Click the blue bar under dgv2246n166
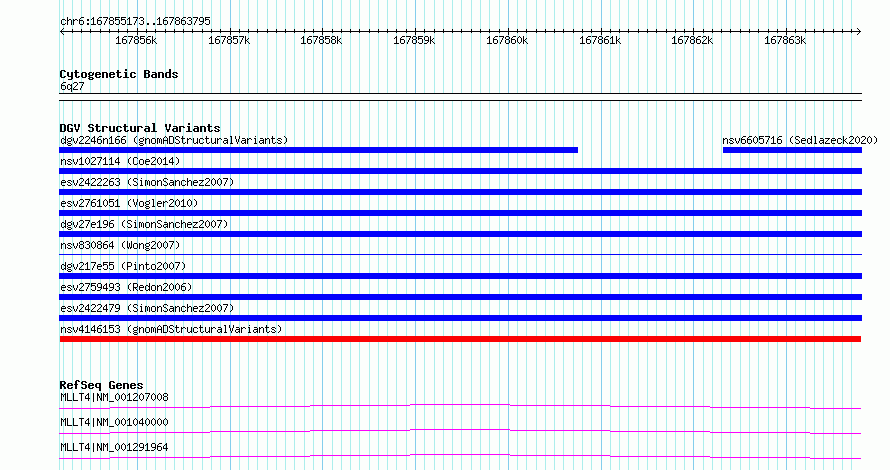Viewport: 890px width, 470px height. 318,150
